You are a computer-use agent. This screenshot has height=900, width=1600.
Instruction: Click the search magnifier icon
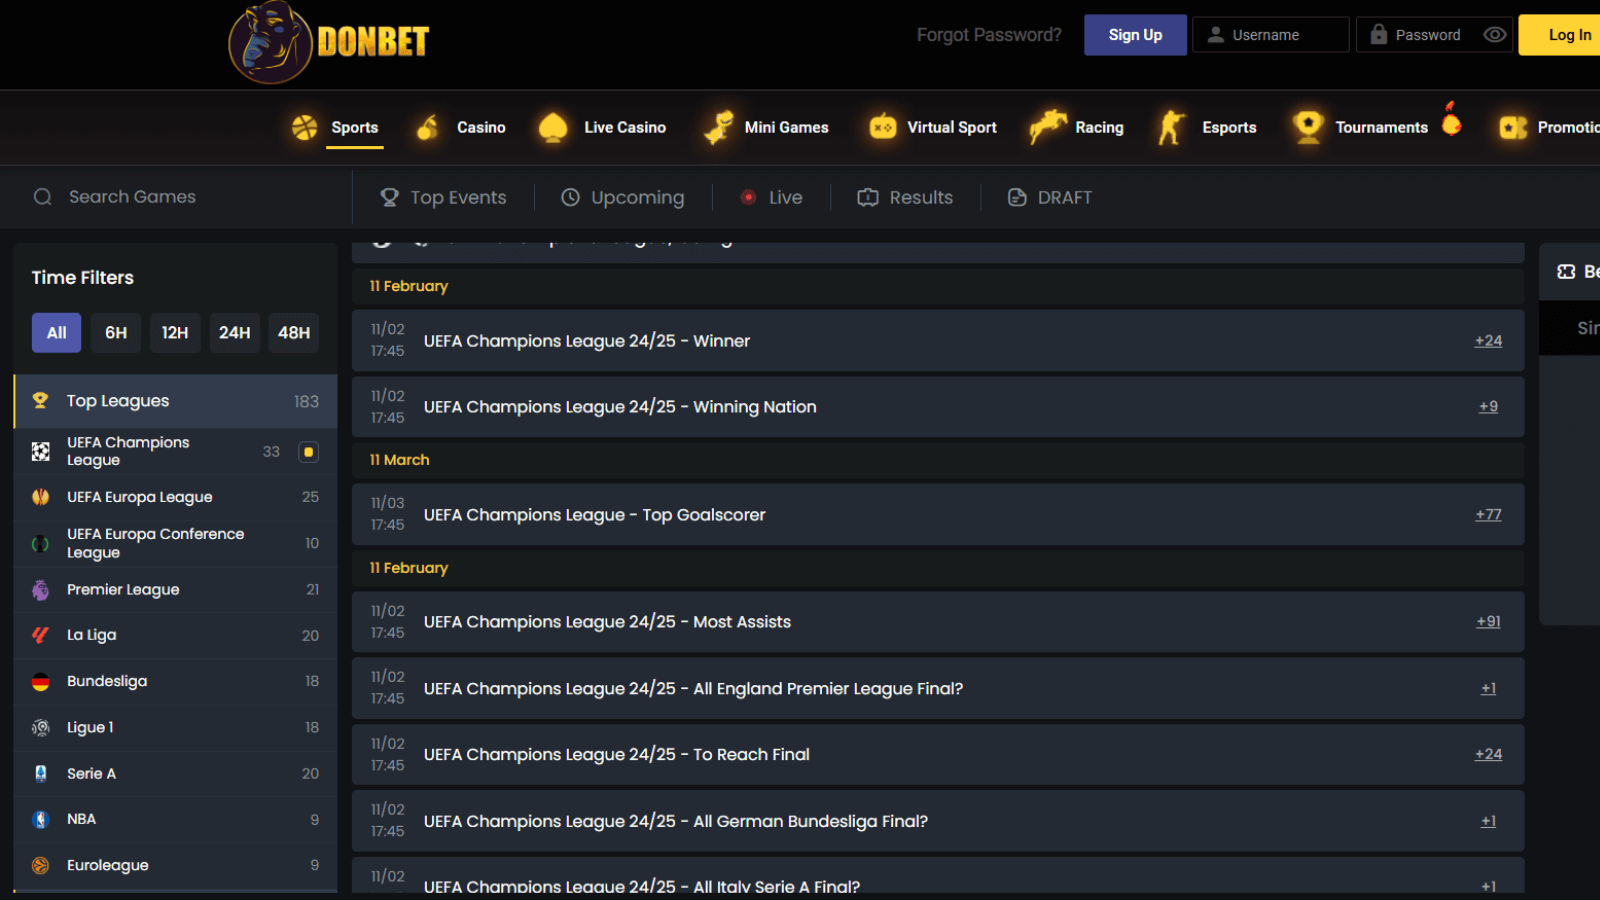[x=42, y=197]
